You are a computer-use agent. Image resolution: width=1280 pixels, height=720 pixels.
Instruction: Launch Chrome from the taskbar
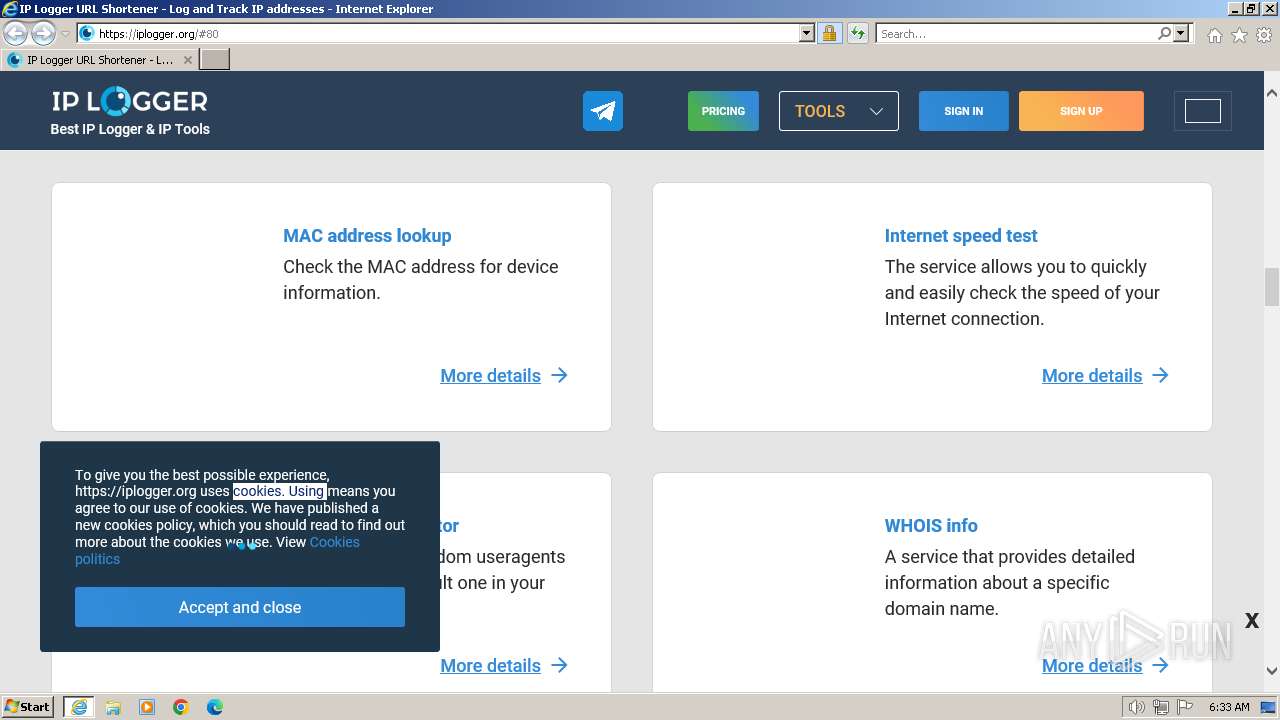(181, 707)
